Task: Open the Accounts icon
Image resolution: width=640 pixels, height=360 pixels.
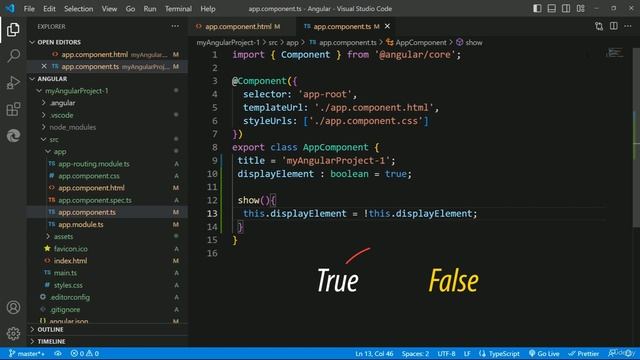Action: [x=13, y=307]
